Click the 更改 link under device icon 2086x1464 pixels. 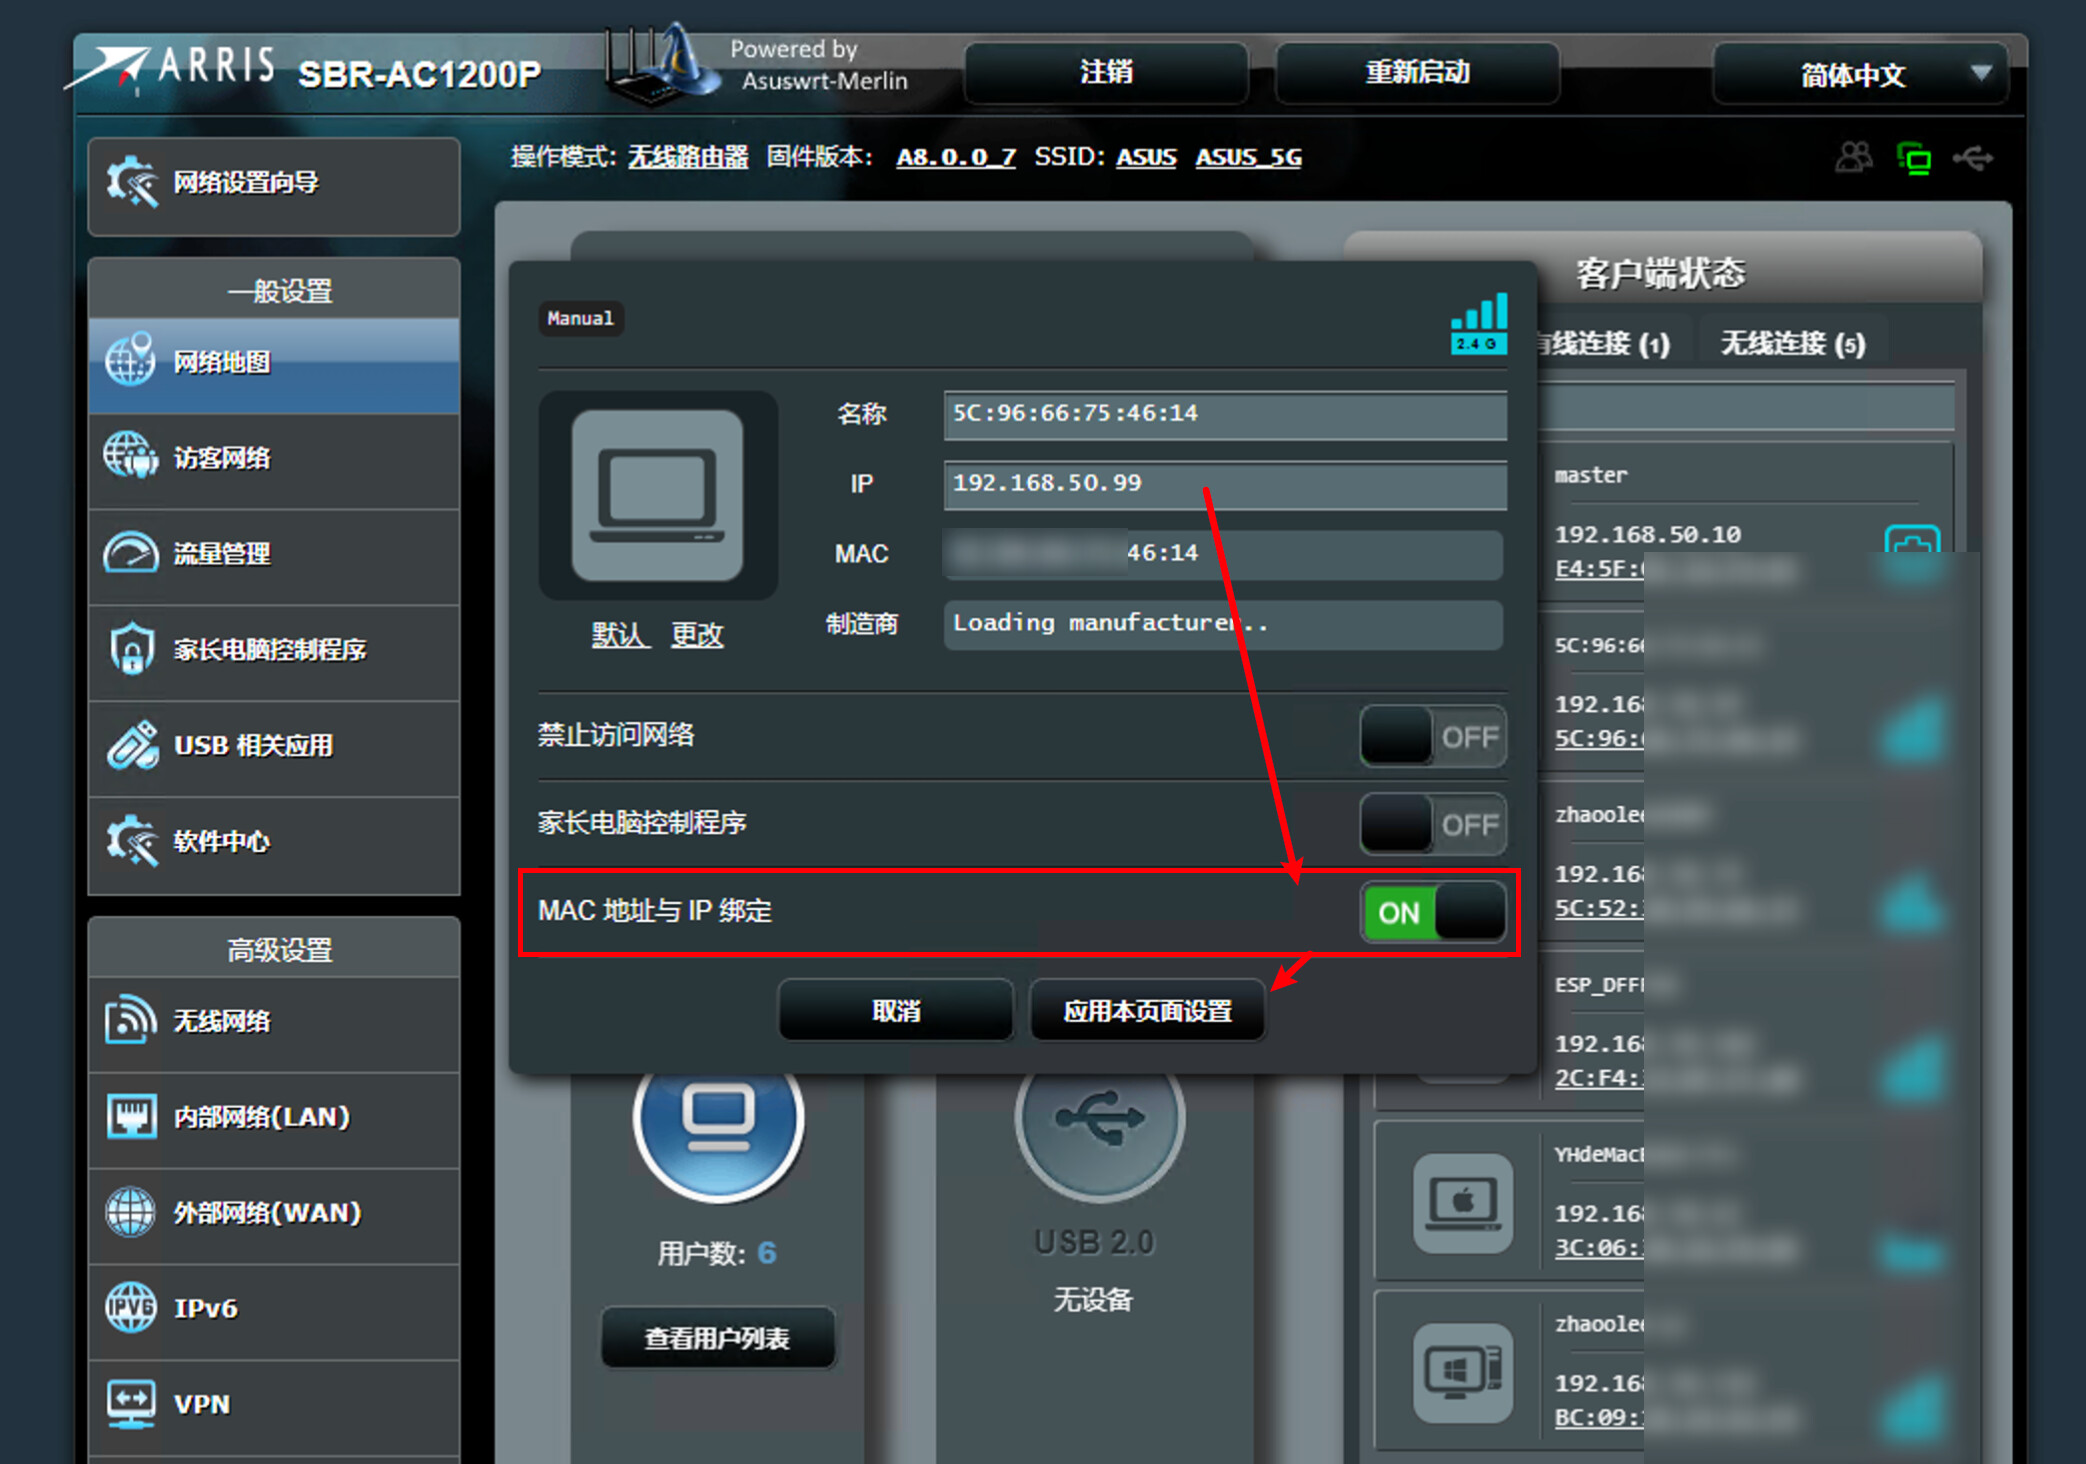(x=697, y=635)
